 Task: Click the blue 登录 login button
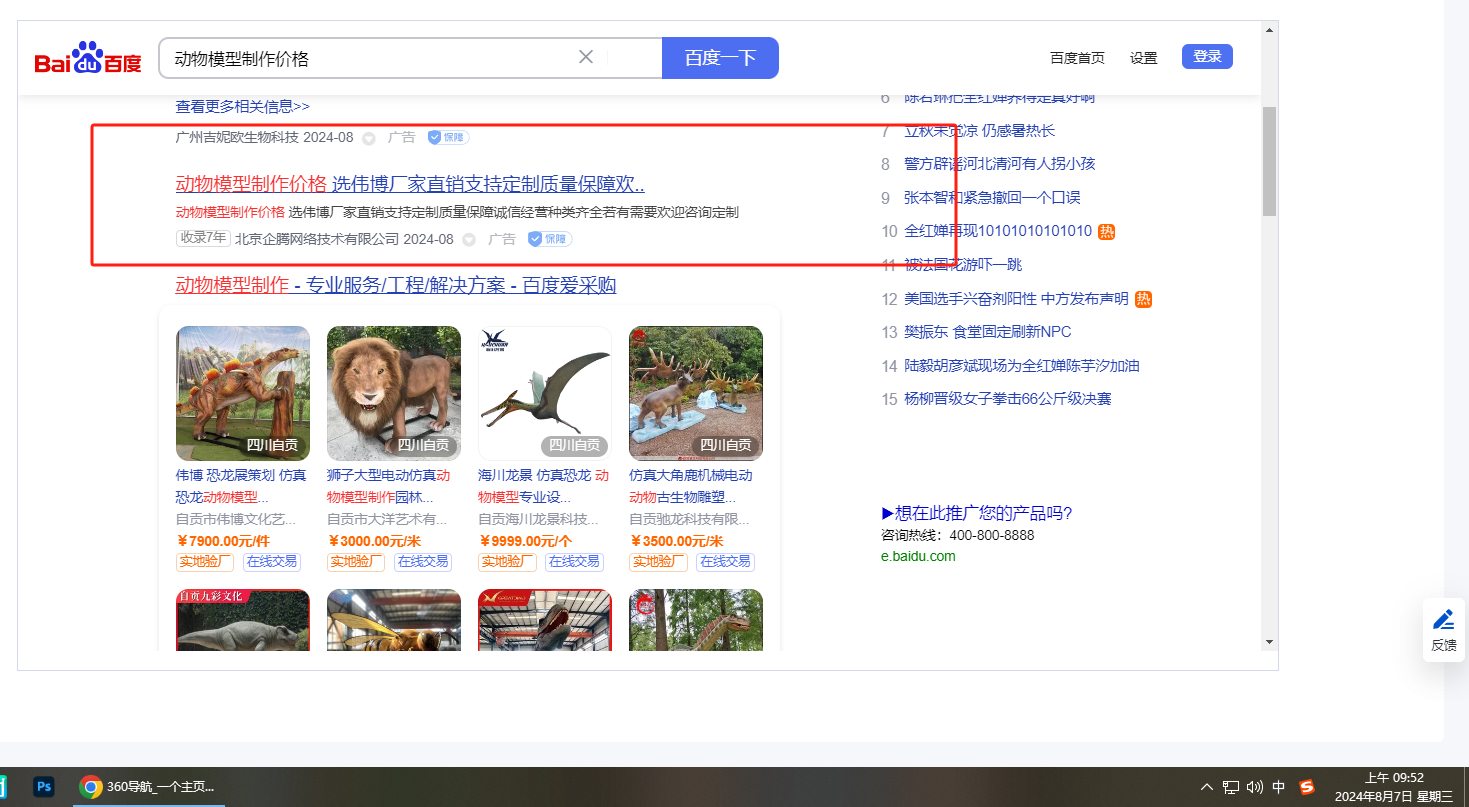[1207, 57]
